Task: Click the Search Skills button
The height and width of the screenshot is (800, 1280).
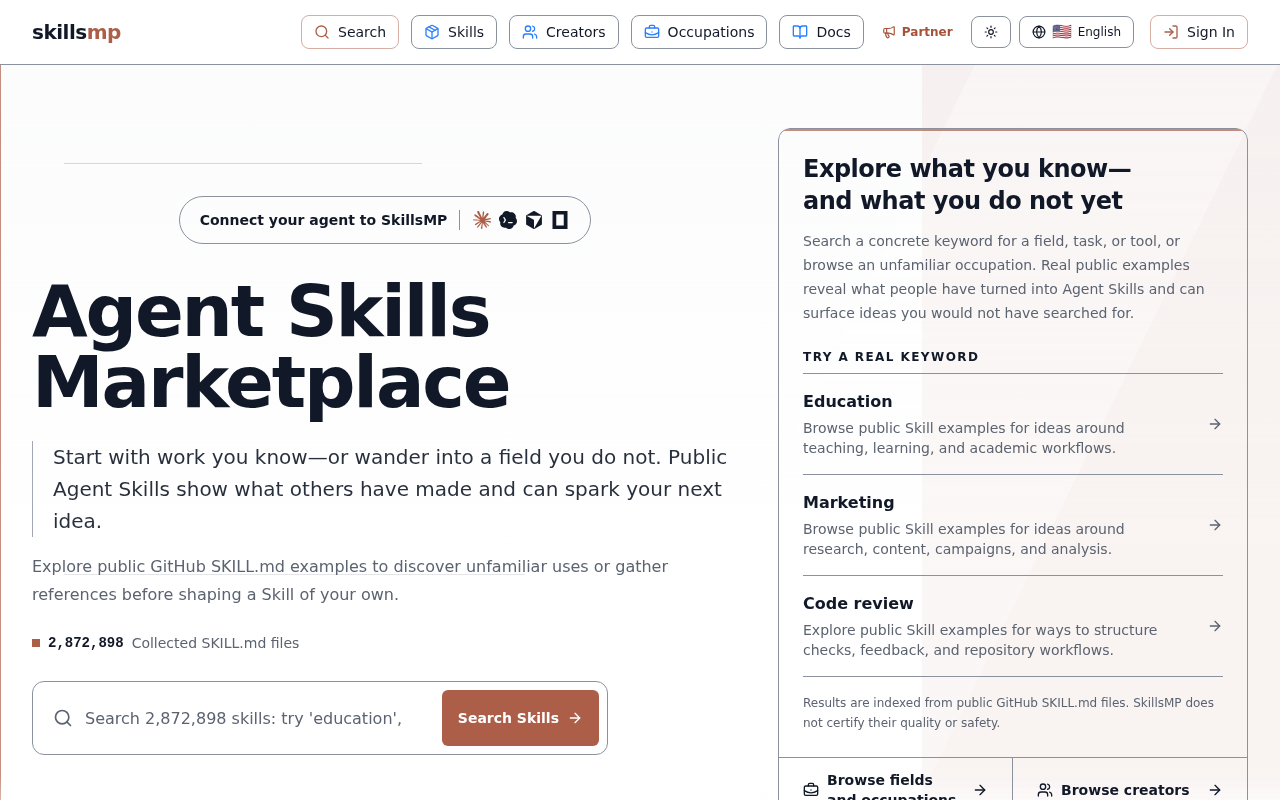Action: tap(520, 718)
